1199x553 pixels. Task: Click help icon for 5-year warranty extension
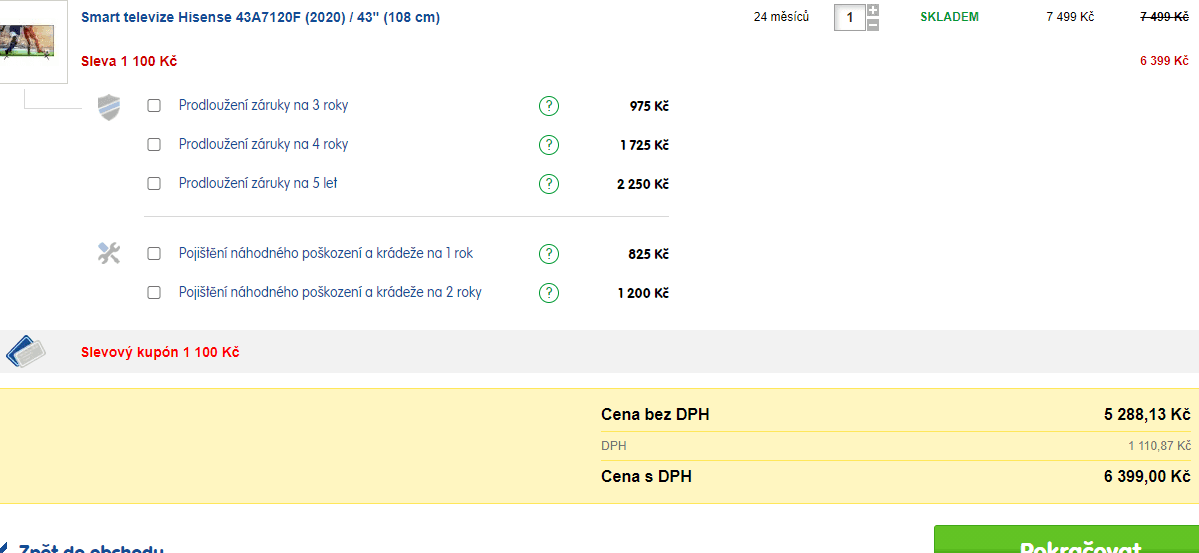pos(548,184)
